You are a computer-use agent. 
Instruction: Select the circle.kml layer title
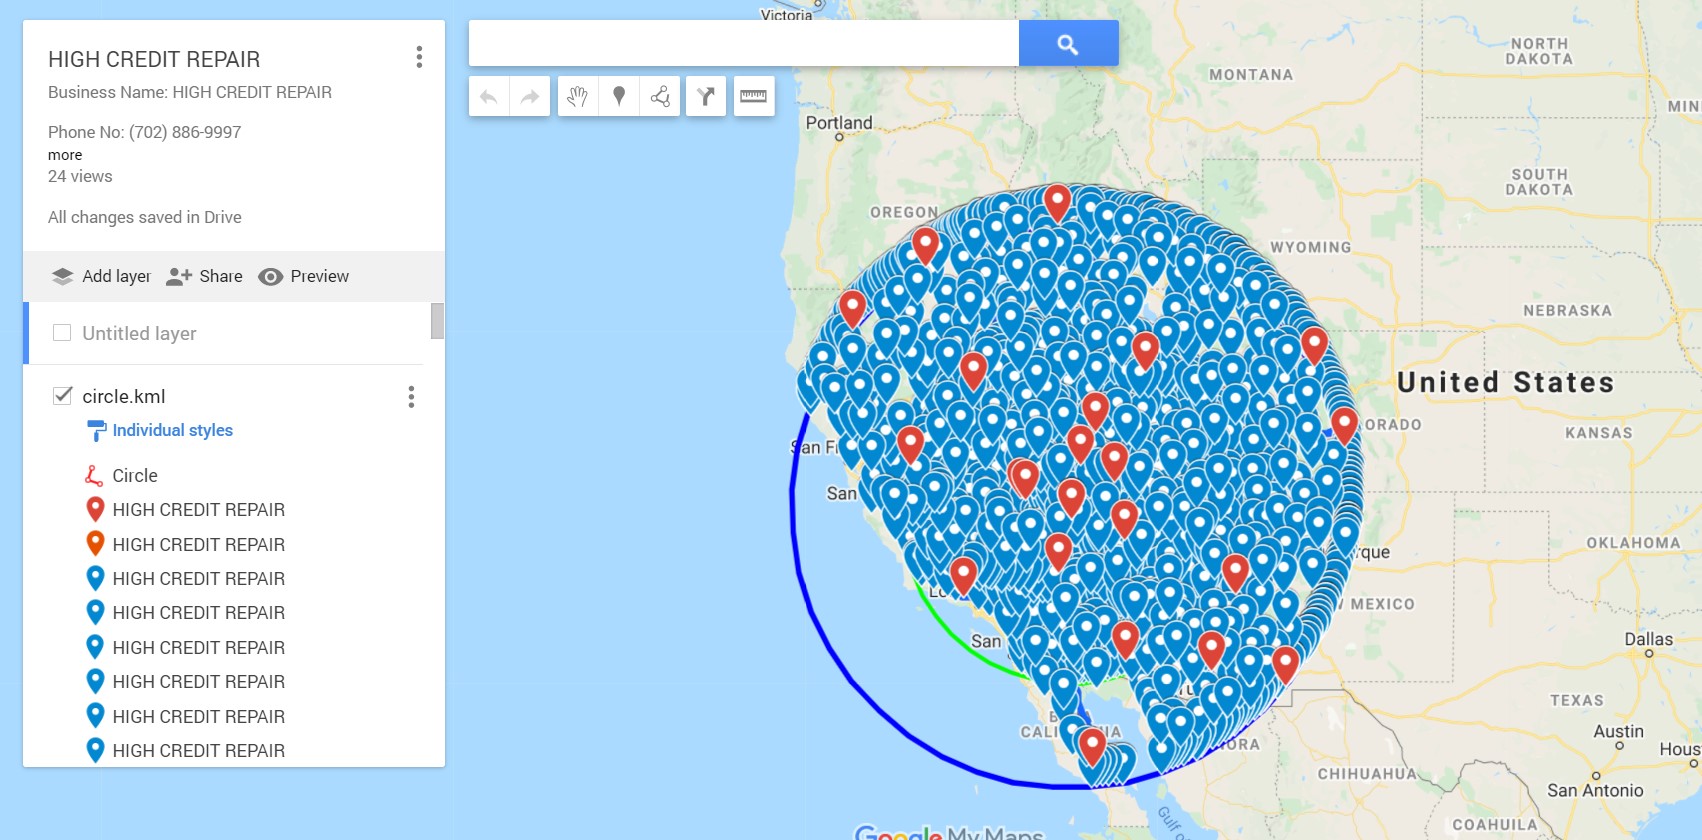coord(124,396)
